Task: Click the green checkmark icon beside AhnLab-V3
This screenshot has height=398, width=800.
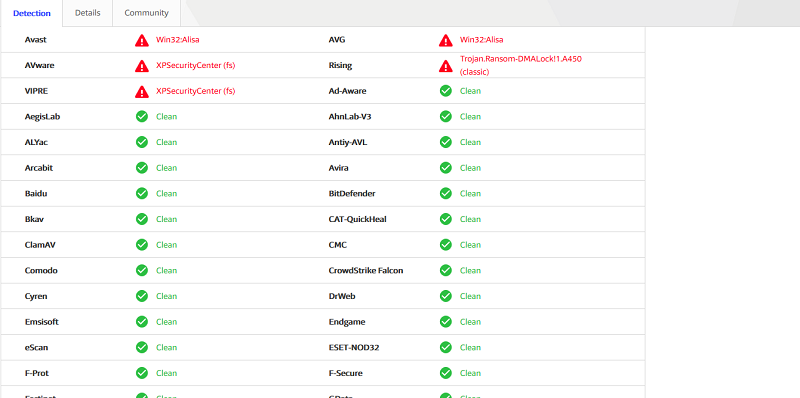Action: [446, 116]
